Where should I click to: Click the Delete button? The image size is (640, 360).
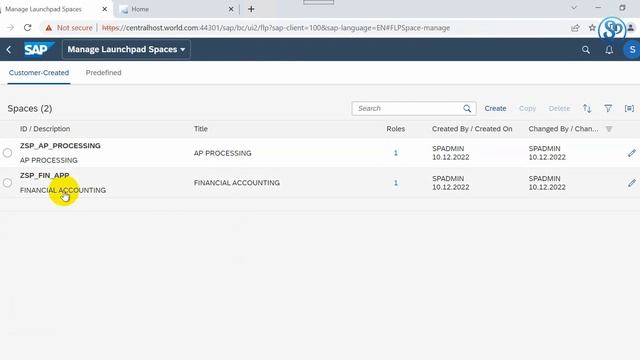click(x=559, y=109)
